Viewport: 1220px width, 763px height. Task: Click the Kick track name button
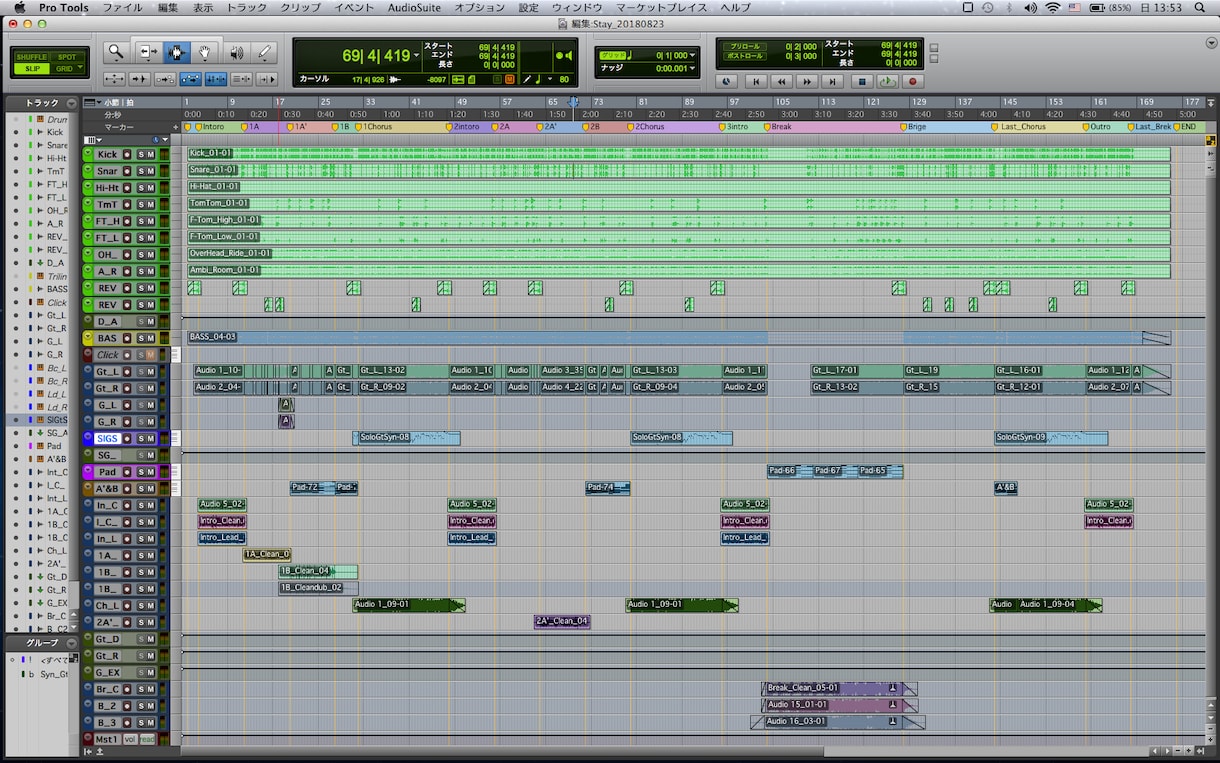107,154
